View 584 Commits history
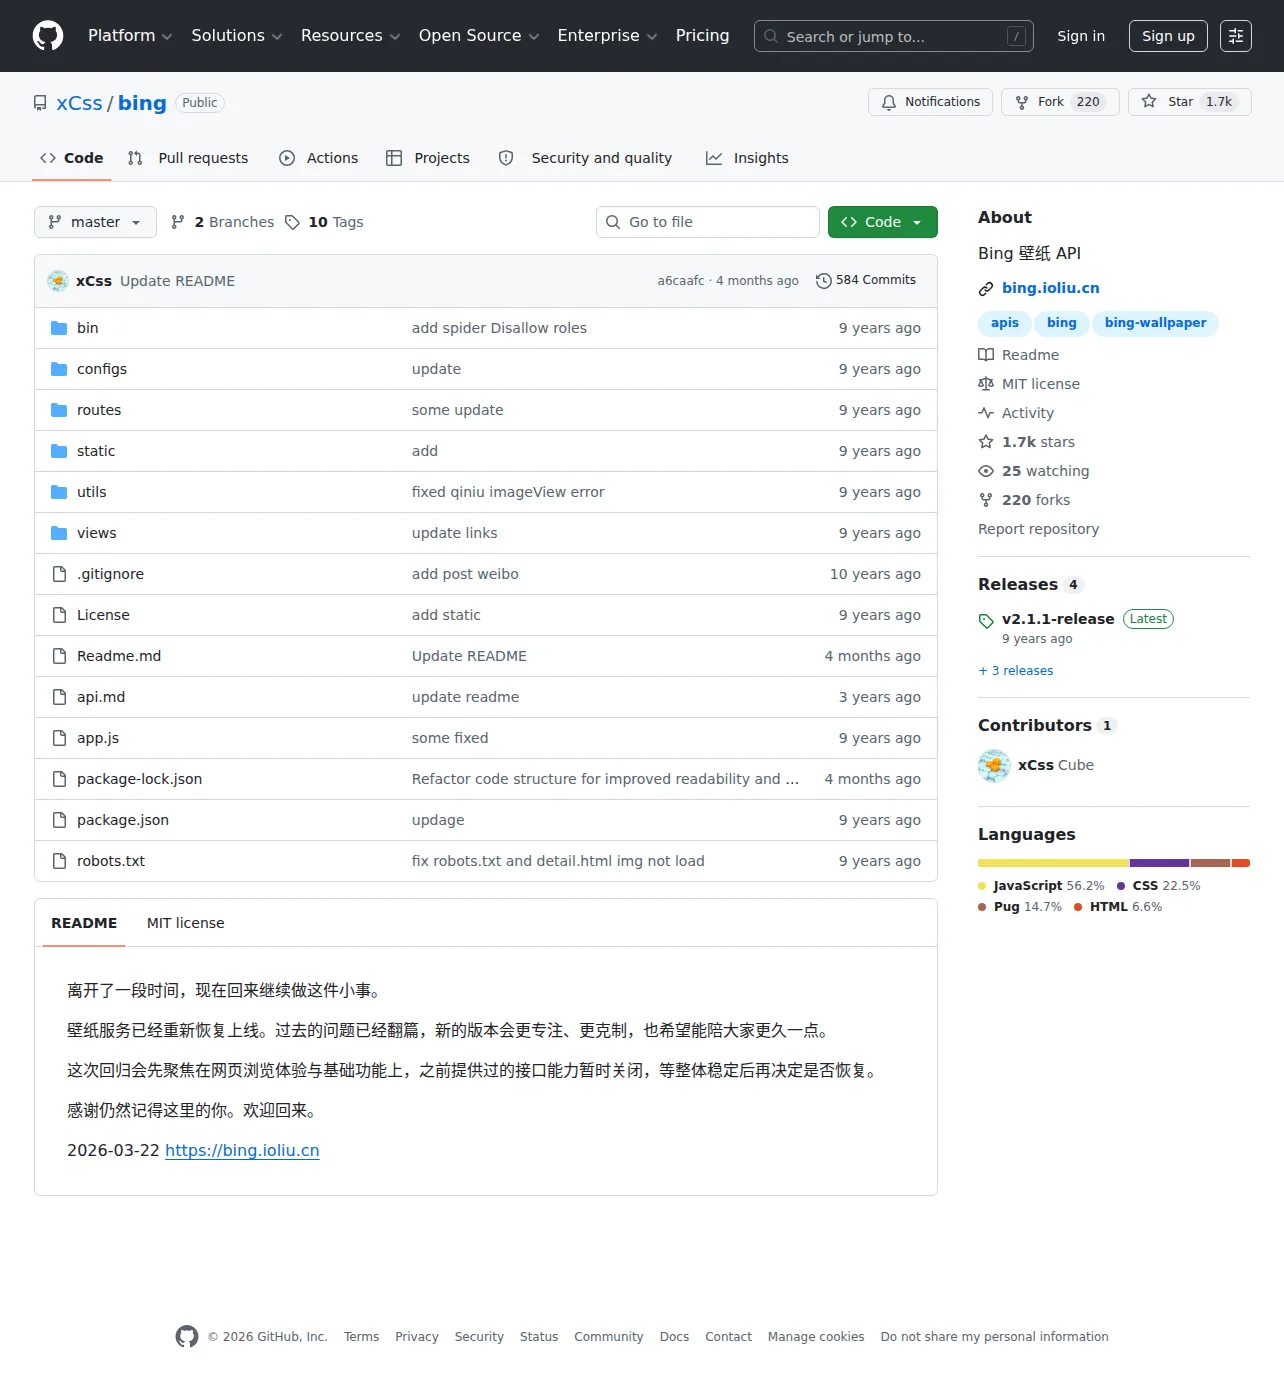 pos(866,280)
